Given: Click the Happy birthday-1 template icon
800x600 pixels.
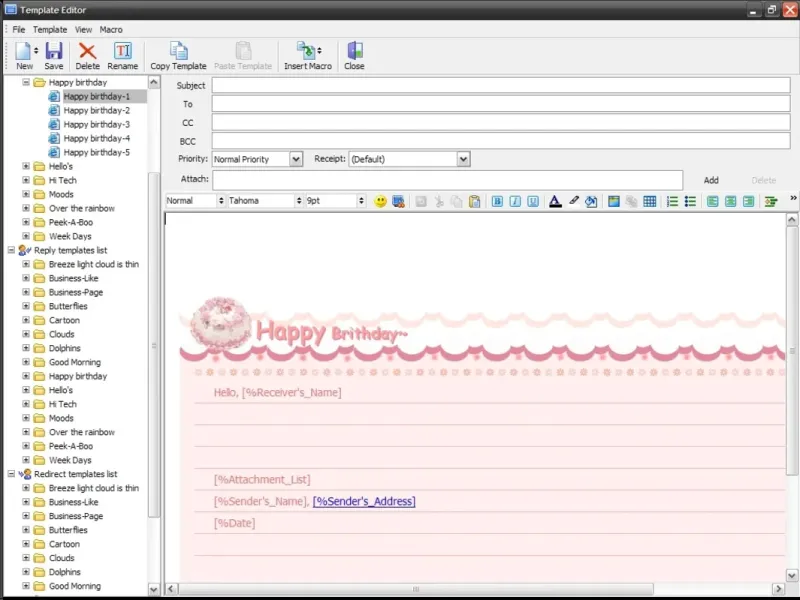Looking at the screenshot, I should coord(54,96).
